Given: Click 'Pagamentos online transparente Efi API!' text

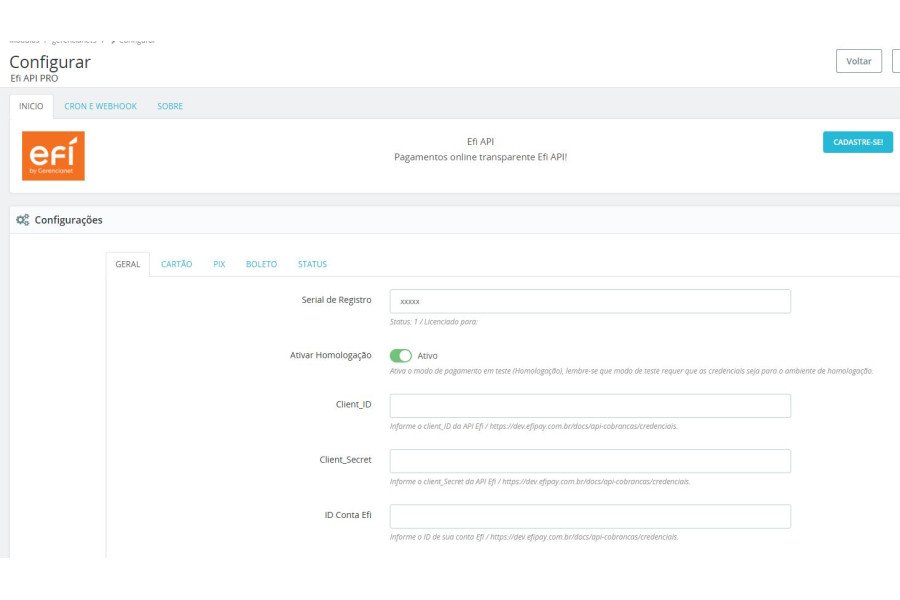Looking at the screenshot, I should 480,157.
